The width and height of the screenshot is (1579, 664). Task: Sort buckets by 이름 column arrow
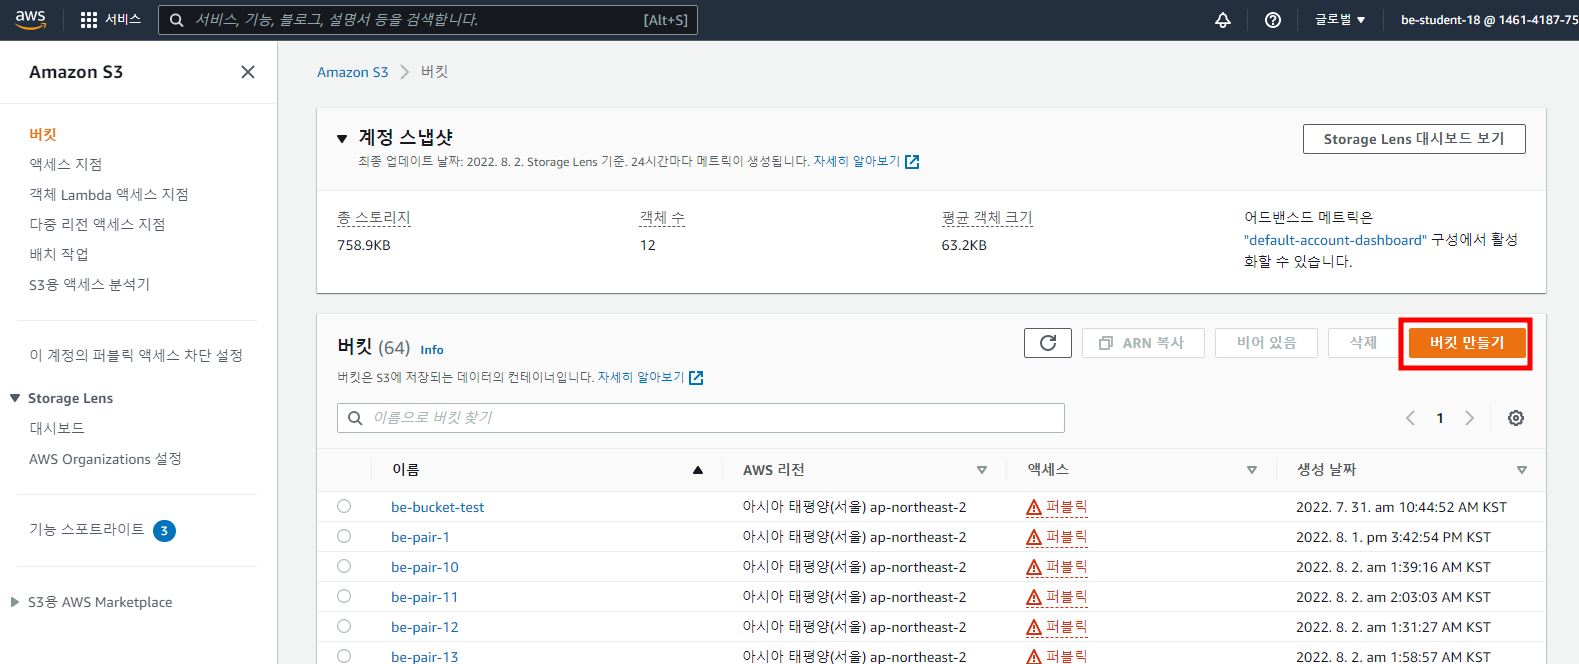coord(698,470)
